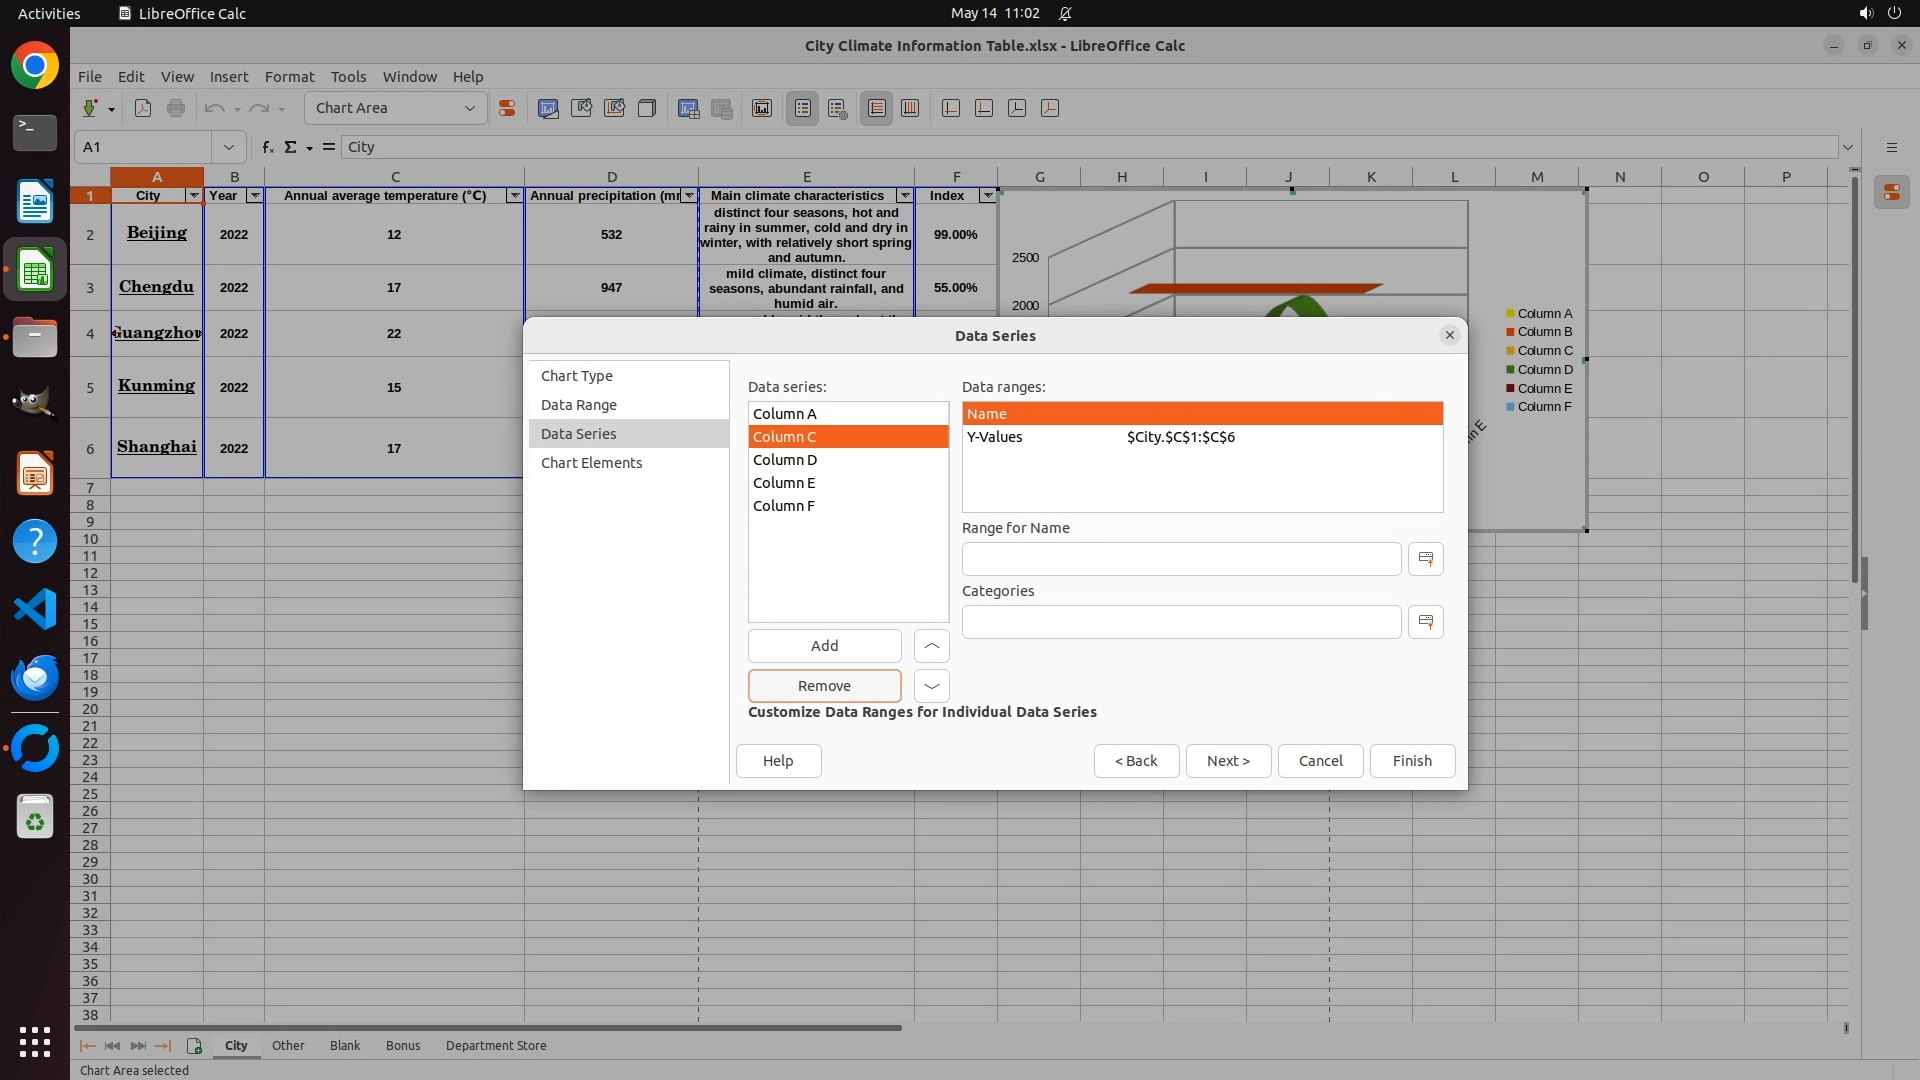Open the Name Box dropdown arrow
This screenshot has height=1080, width=1920.
click(x=229, y=147)
